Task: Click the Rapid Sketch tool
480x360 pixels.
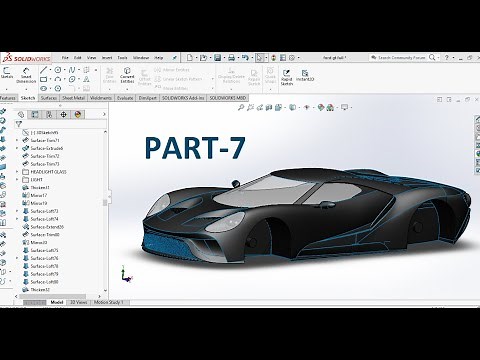Action: pos(286,77)
